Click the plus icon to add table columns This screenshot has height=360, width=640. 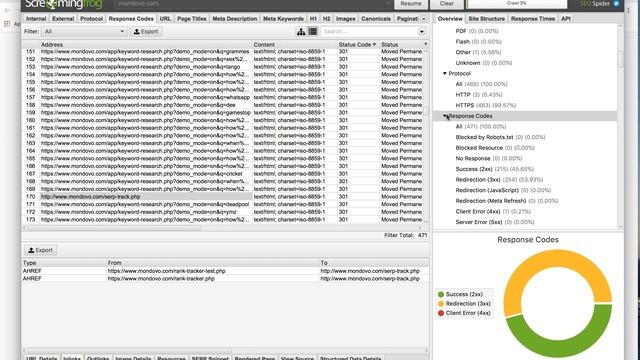[425, 44]
